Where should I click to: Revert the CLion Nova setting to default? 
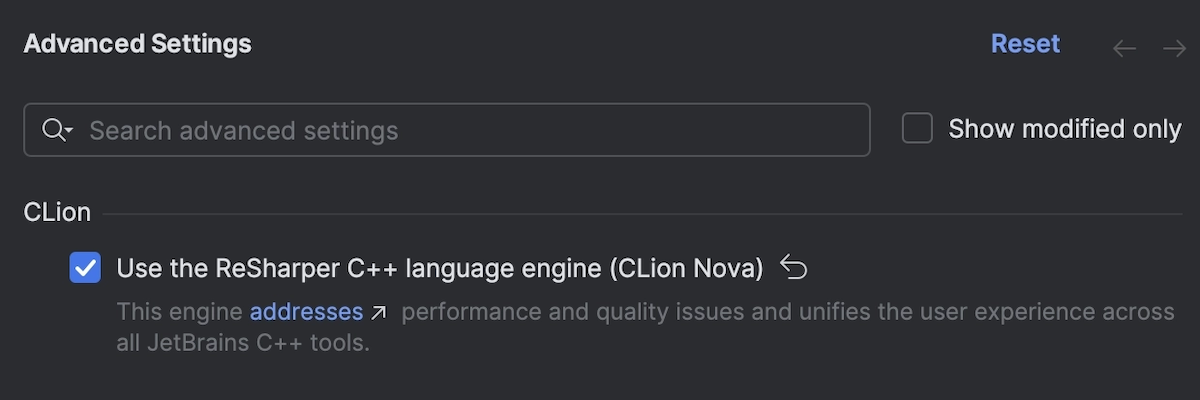point(793,267)
